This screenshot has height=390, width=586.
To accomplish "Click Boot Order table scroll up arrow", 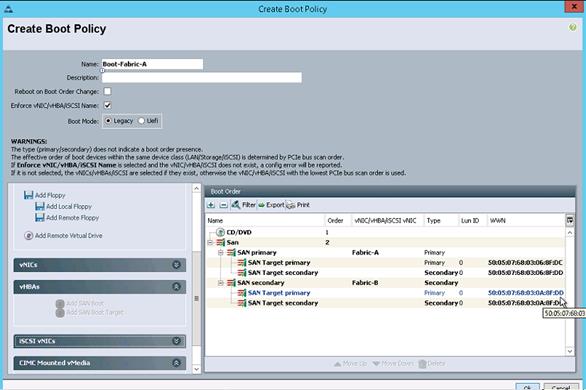I will click(x=570, y=232).
